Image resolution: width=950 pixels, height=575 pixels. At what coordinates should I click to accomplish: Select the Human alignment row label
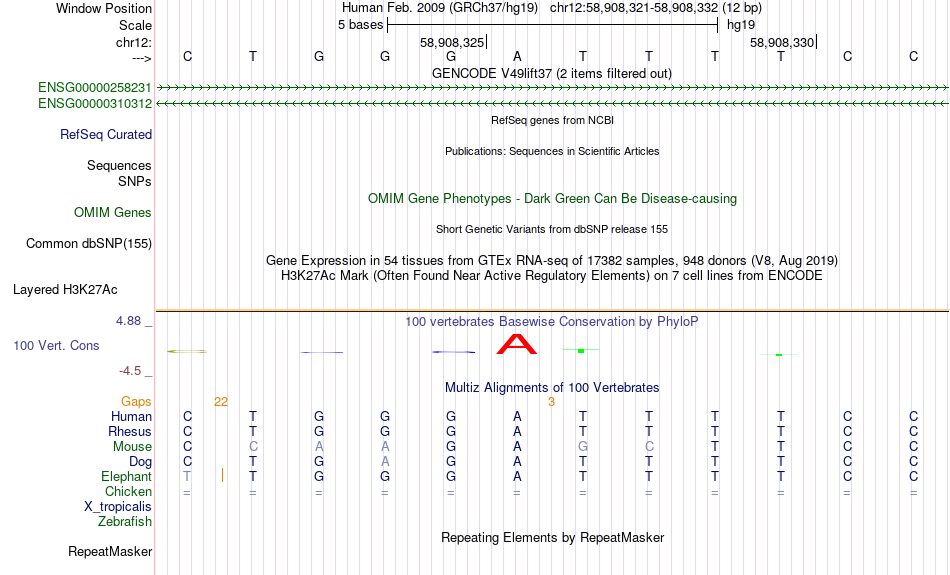(x=131, y=416)
